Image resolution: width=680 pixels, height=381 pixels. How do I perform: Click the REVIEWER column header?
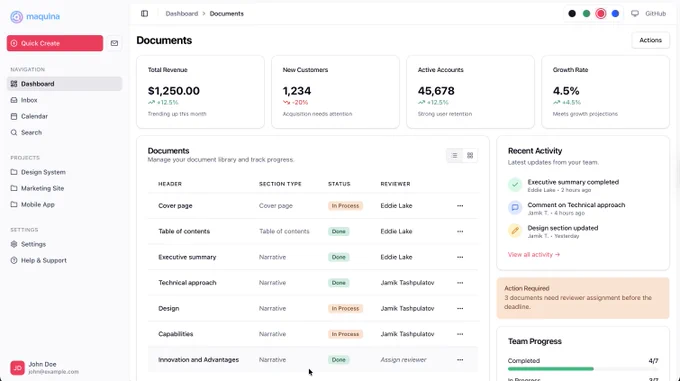395,184
